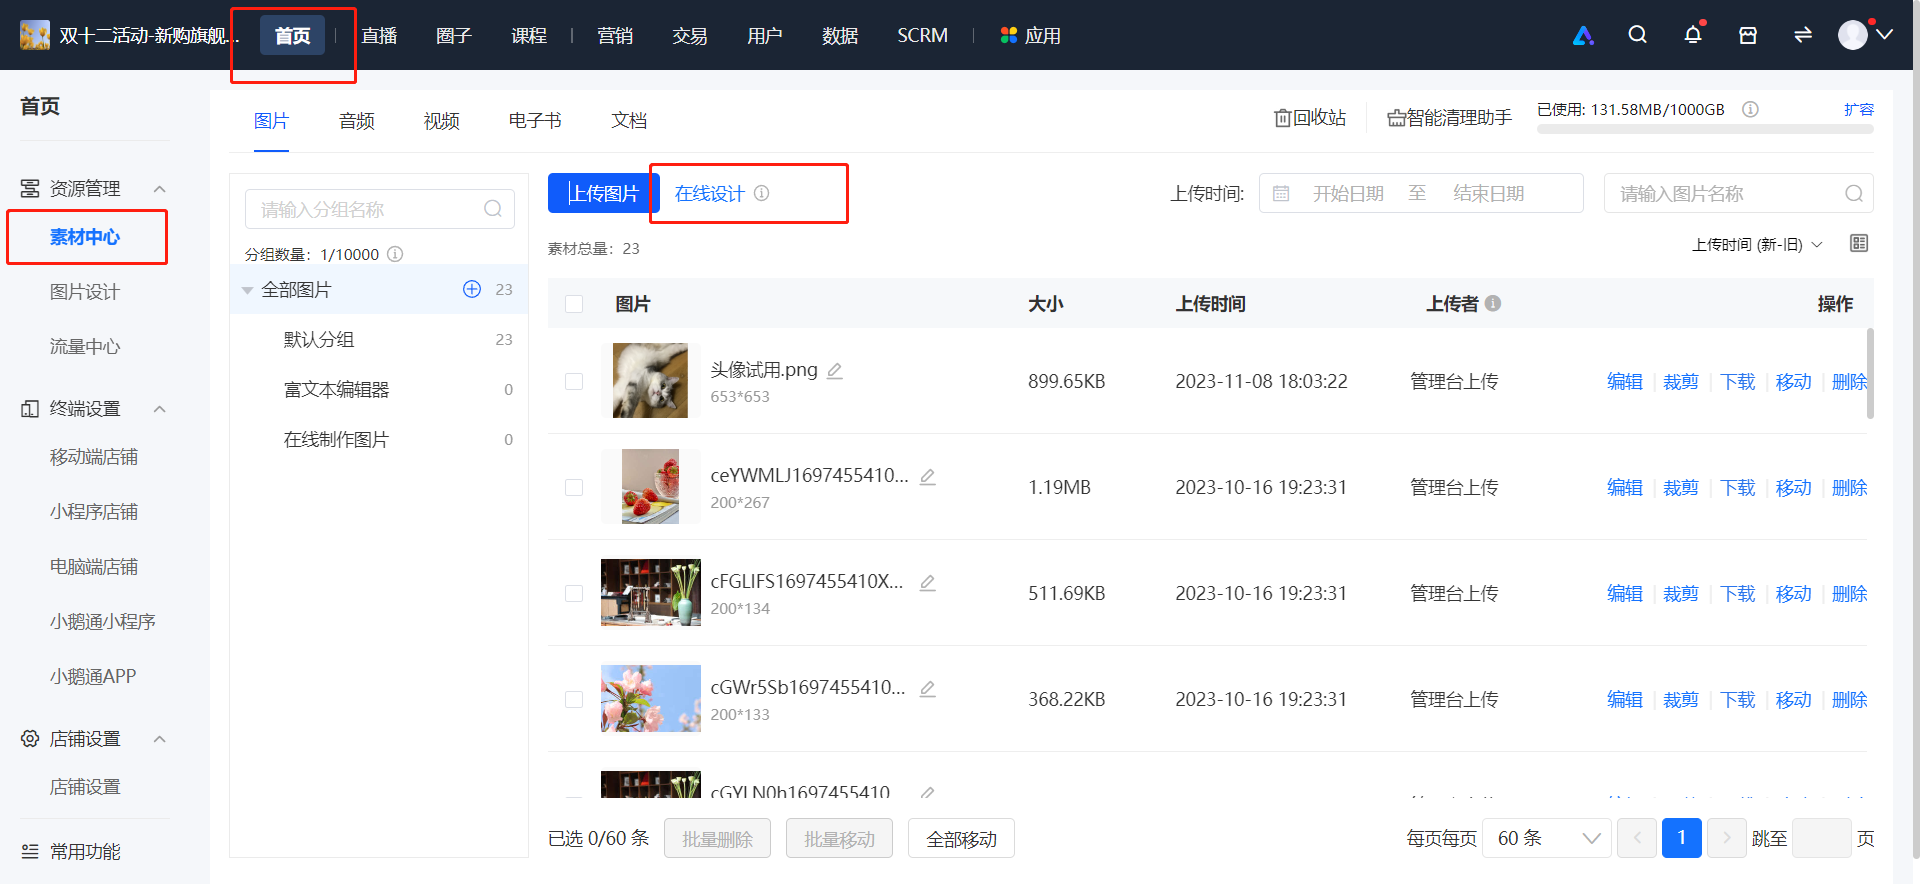Check the box for the cGWr5Sb image row
This screenshot has height=884, width=1920.
(574, 699)
